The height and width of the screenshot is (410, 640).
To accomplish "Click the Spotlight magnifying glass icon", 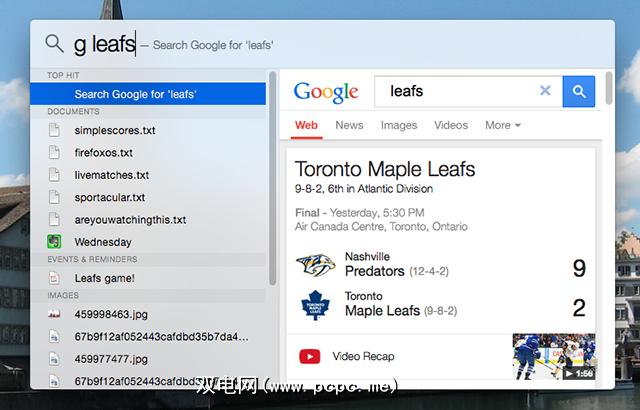I will click(54, 44).
